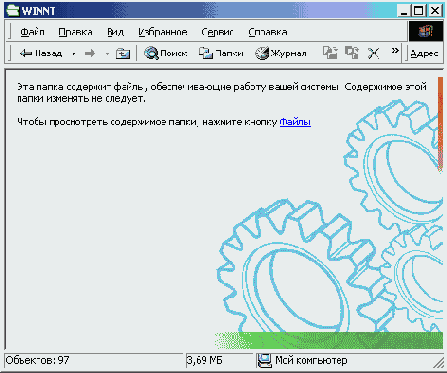Expand the toolbar overflow chevron
Image resolution: width=447 pixels, height=373 pixels.
395,51
